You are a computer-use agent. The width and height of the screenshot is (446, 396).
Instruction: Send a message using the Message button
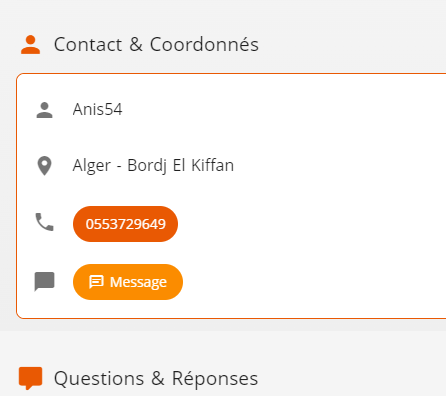click(128, 282)
